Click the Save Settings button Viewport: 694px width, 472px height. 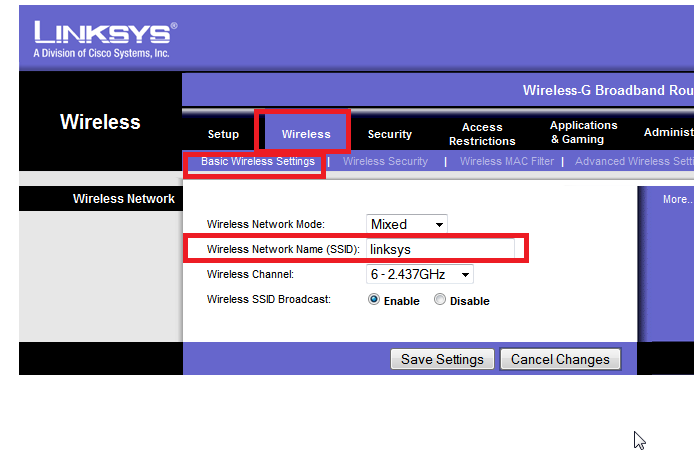point(442,359)
